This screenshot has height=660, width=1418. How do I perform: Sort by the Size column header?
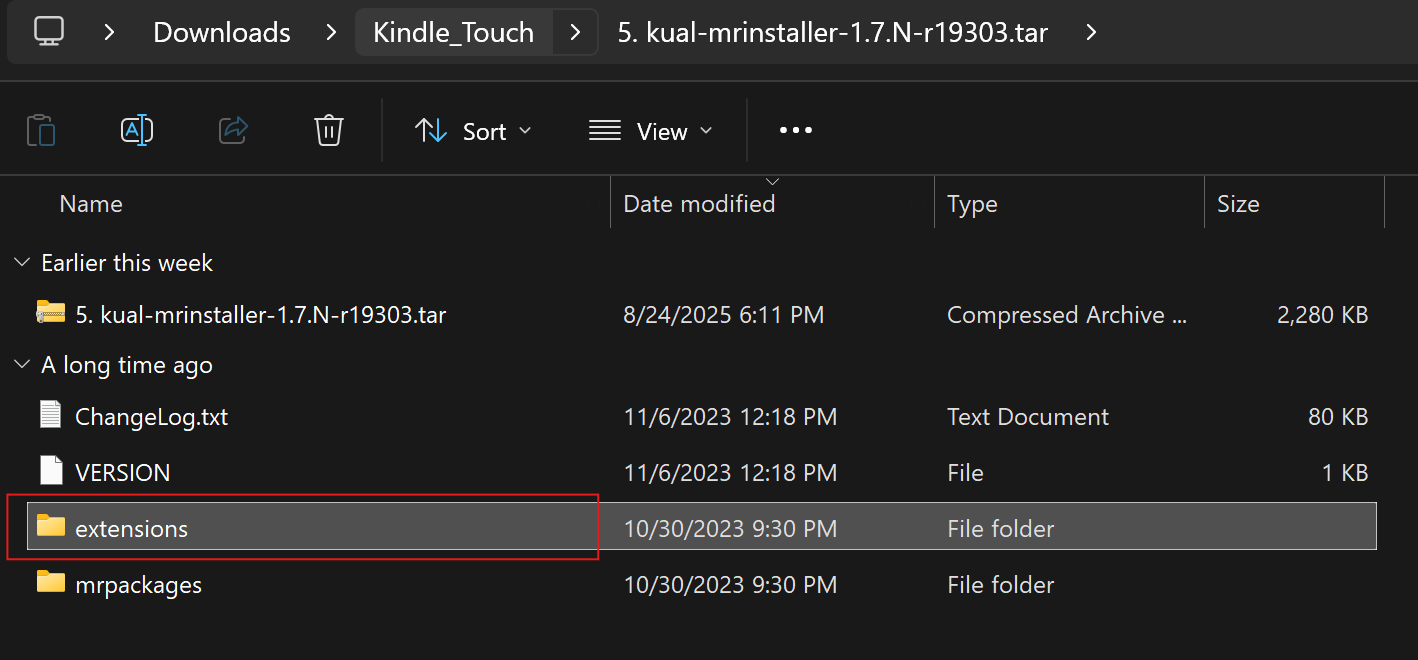point(1238,204)
